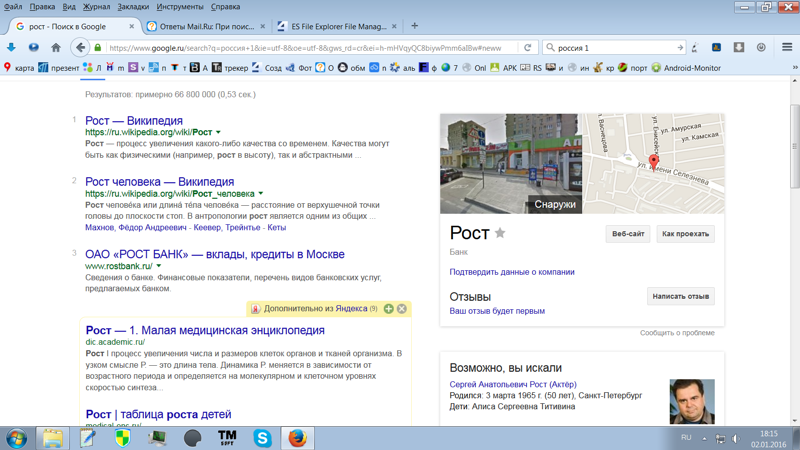Click the URL address bar
The height and width of the screenshot is (450, 800).
[305, 47]
